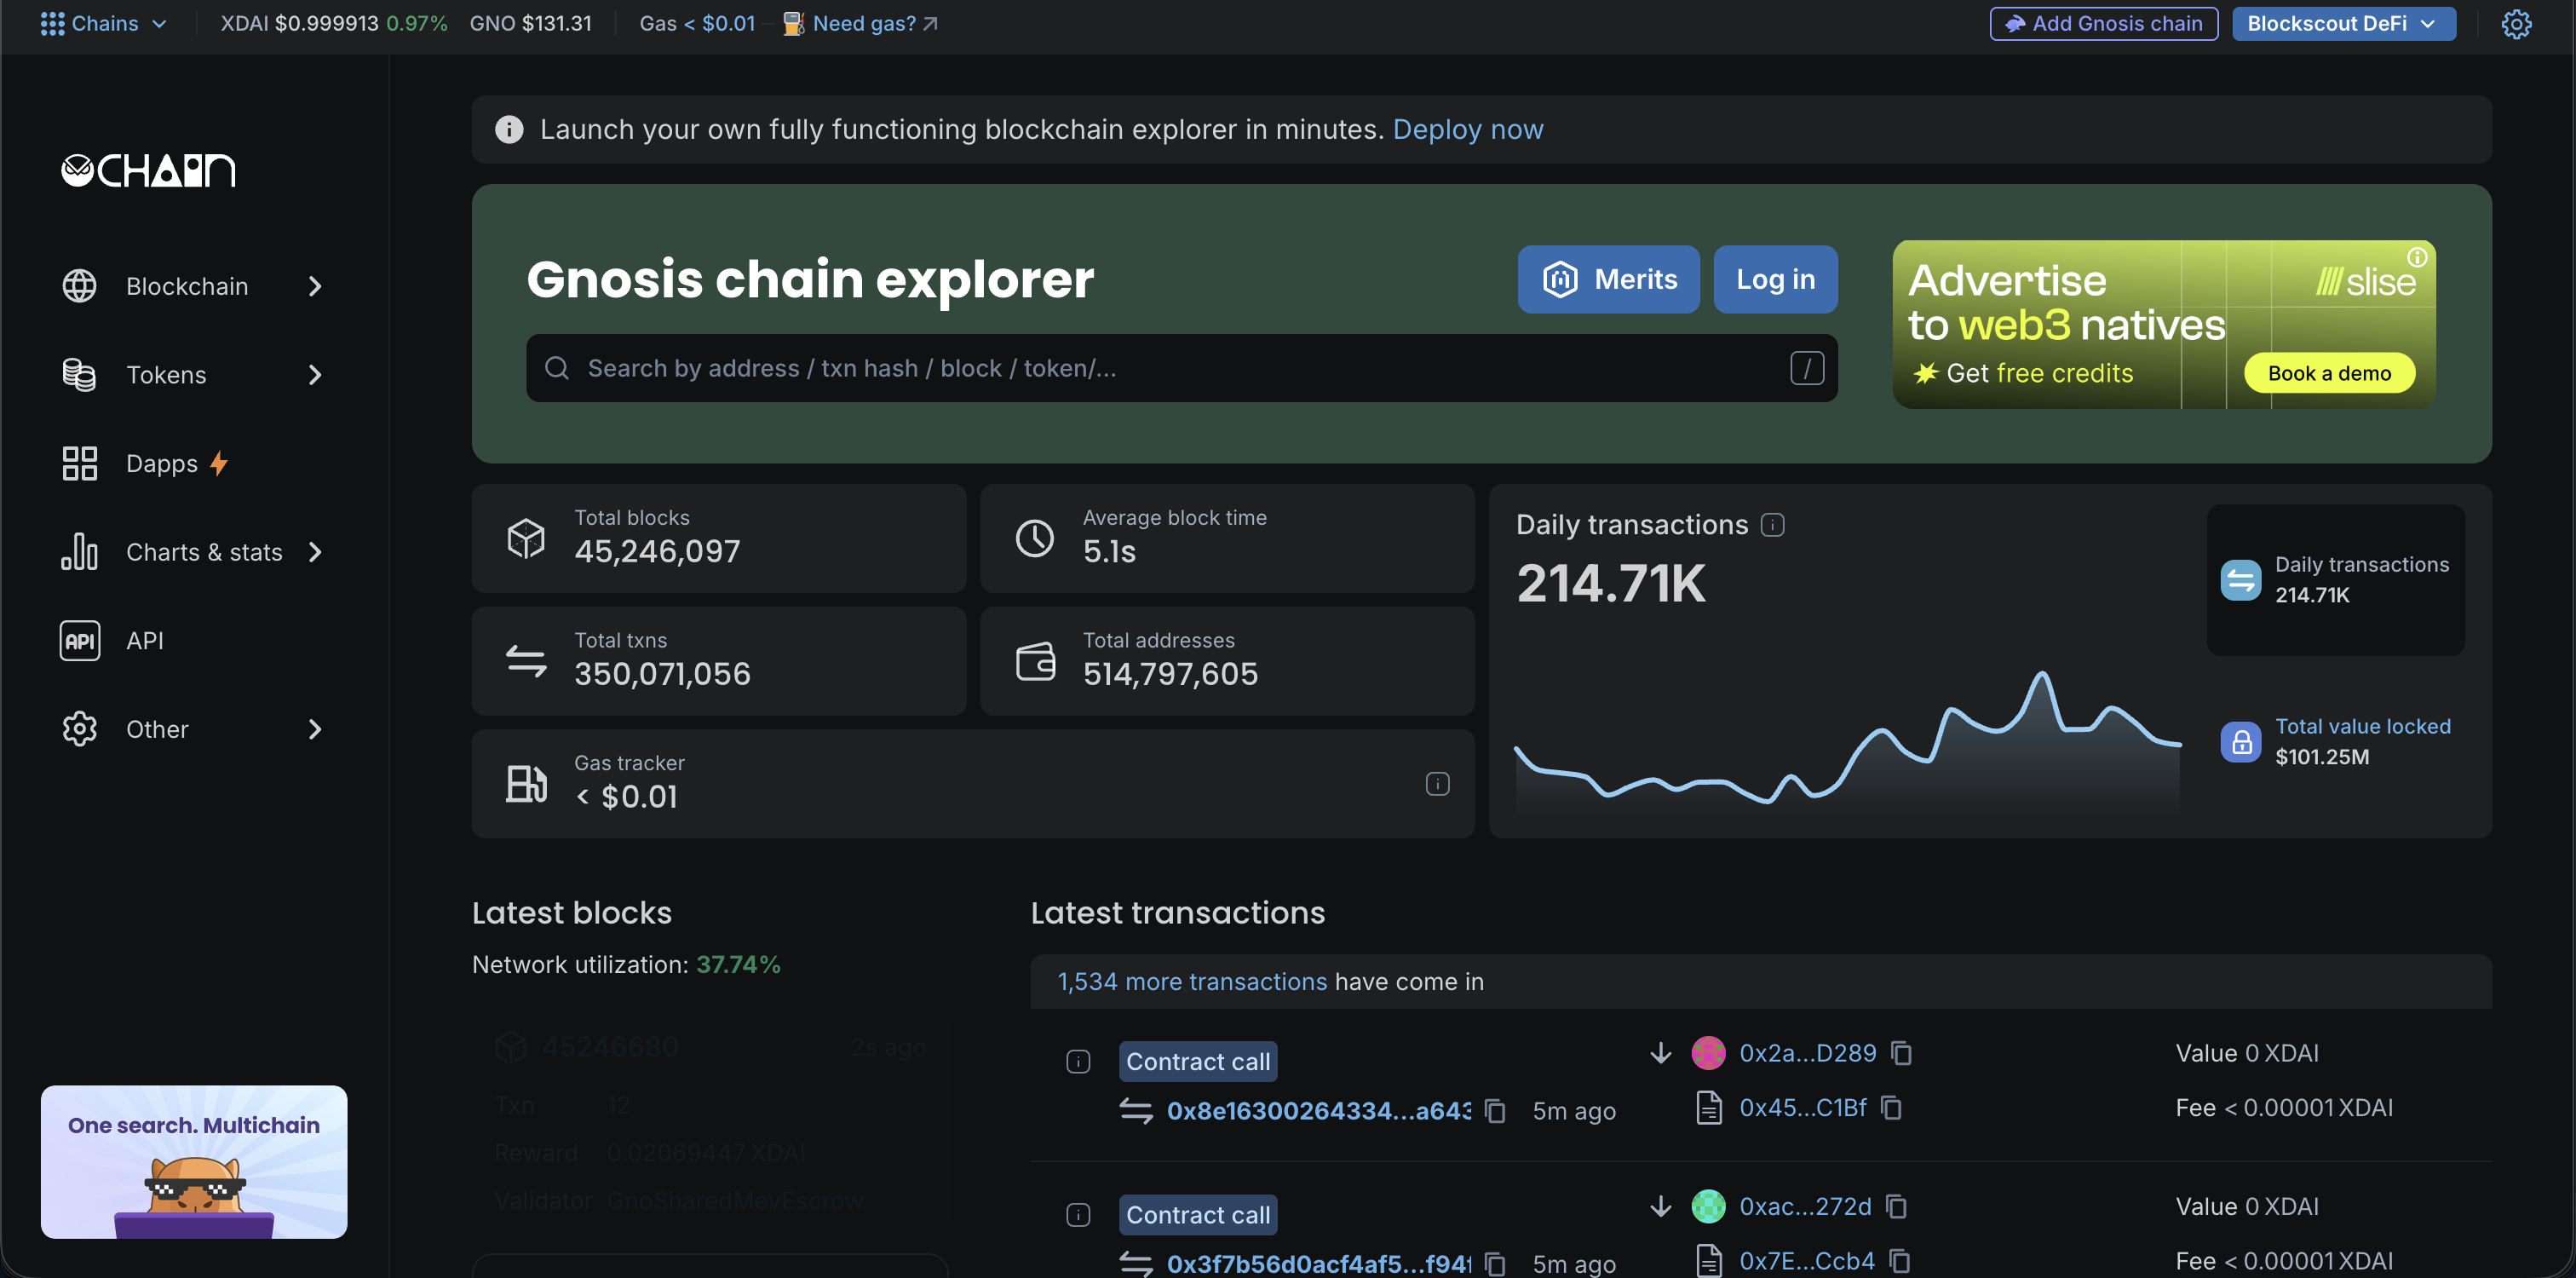Click Daily transactions info icon
This screenshot has height=1278, width=2576.
[1772, 525]
